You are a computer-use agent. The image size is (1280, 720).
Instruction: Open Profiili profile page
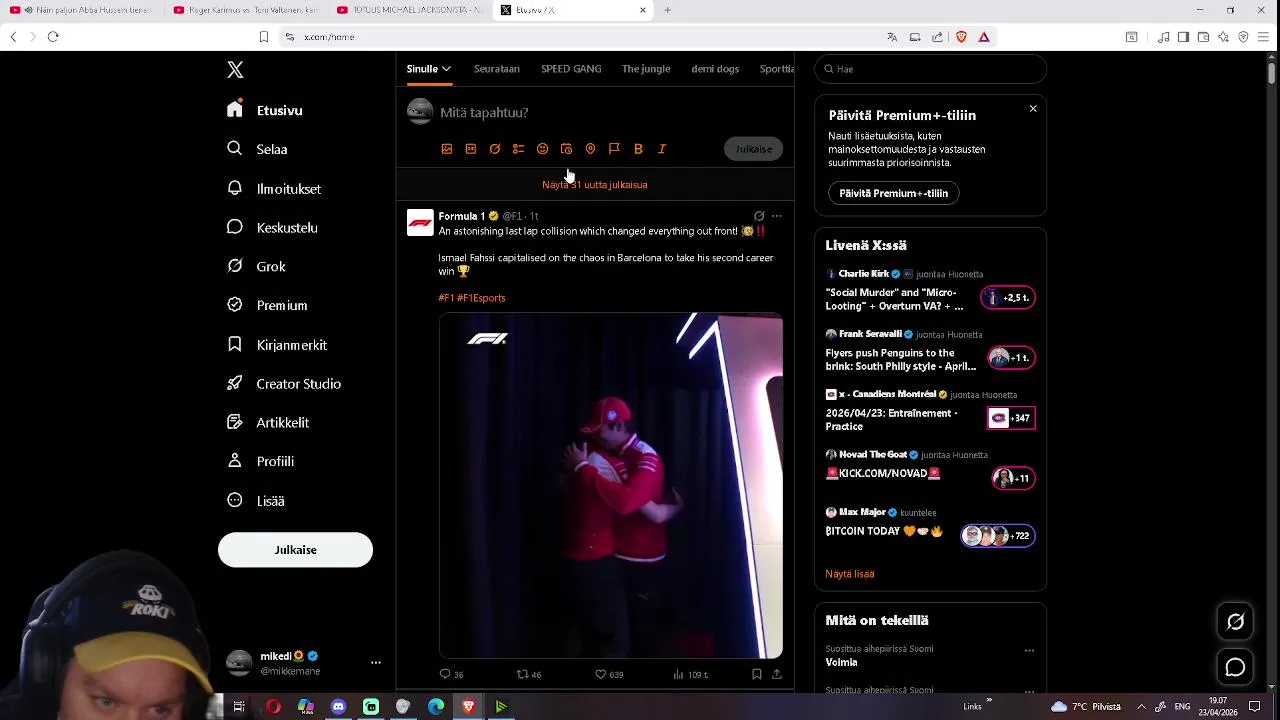[x=261, y=461]
